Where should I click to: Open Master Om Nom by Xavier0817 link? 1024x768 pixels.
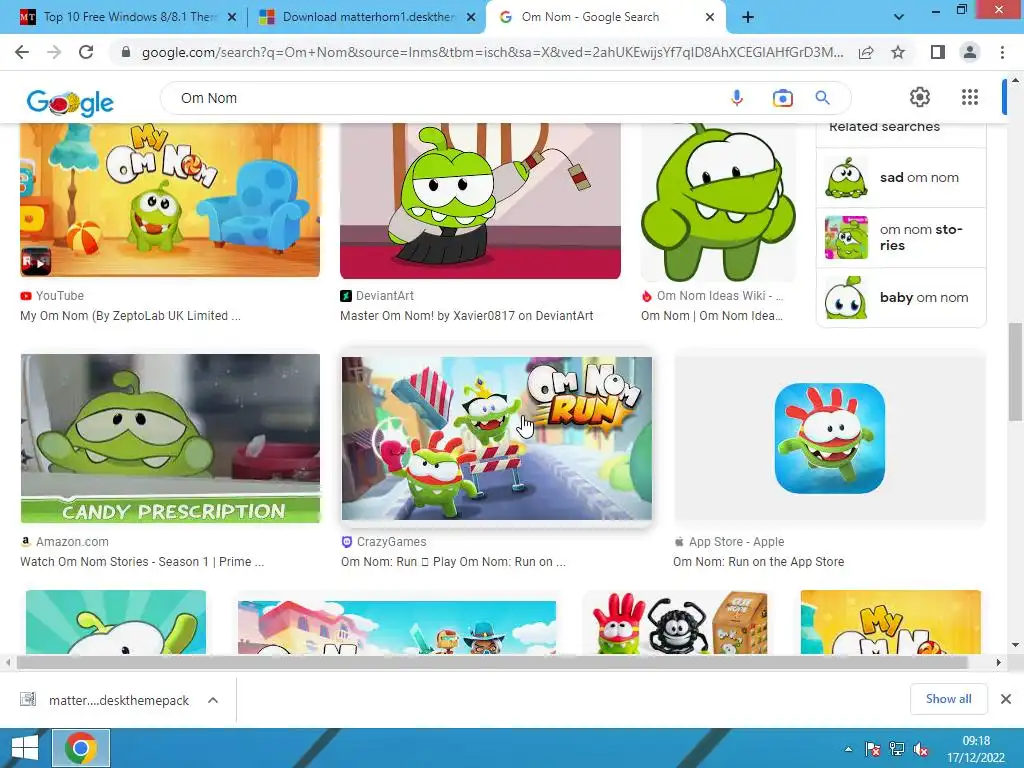(x=466, y=316)
